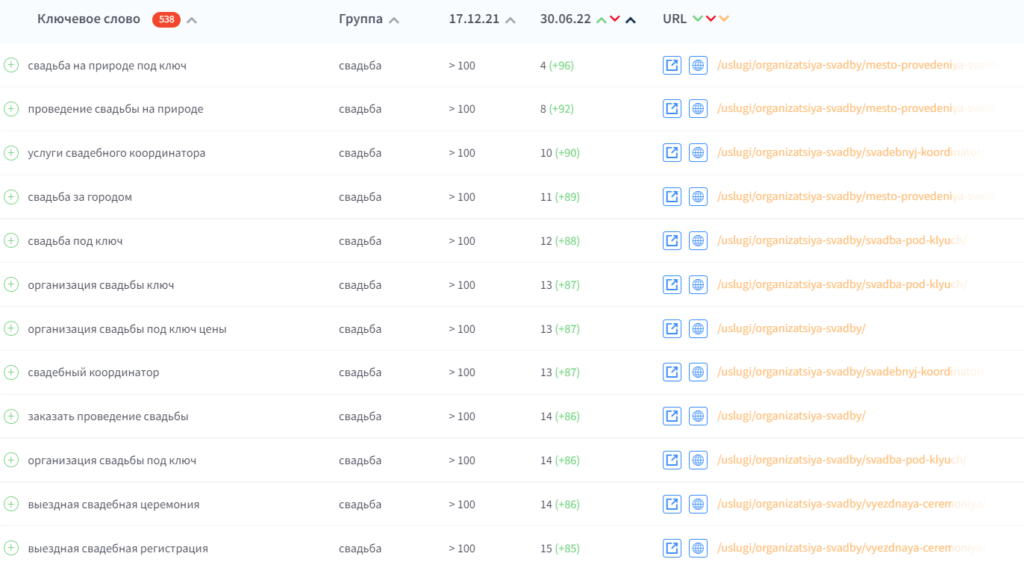Viewport: 1024px width, 565px height.
Task: Open external link for 'организация свадьбы под ключ цены'
Action: tap(672, 329)
